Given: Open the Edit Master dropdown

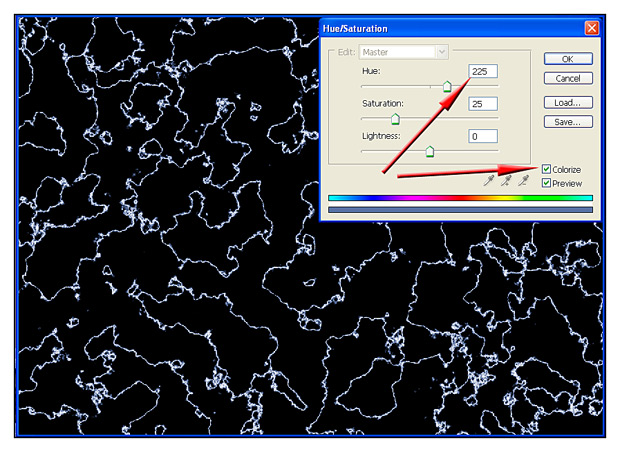Looking at the screenshot, I should tap(403, 52).
